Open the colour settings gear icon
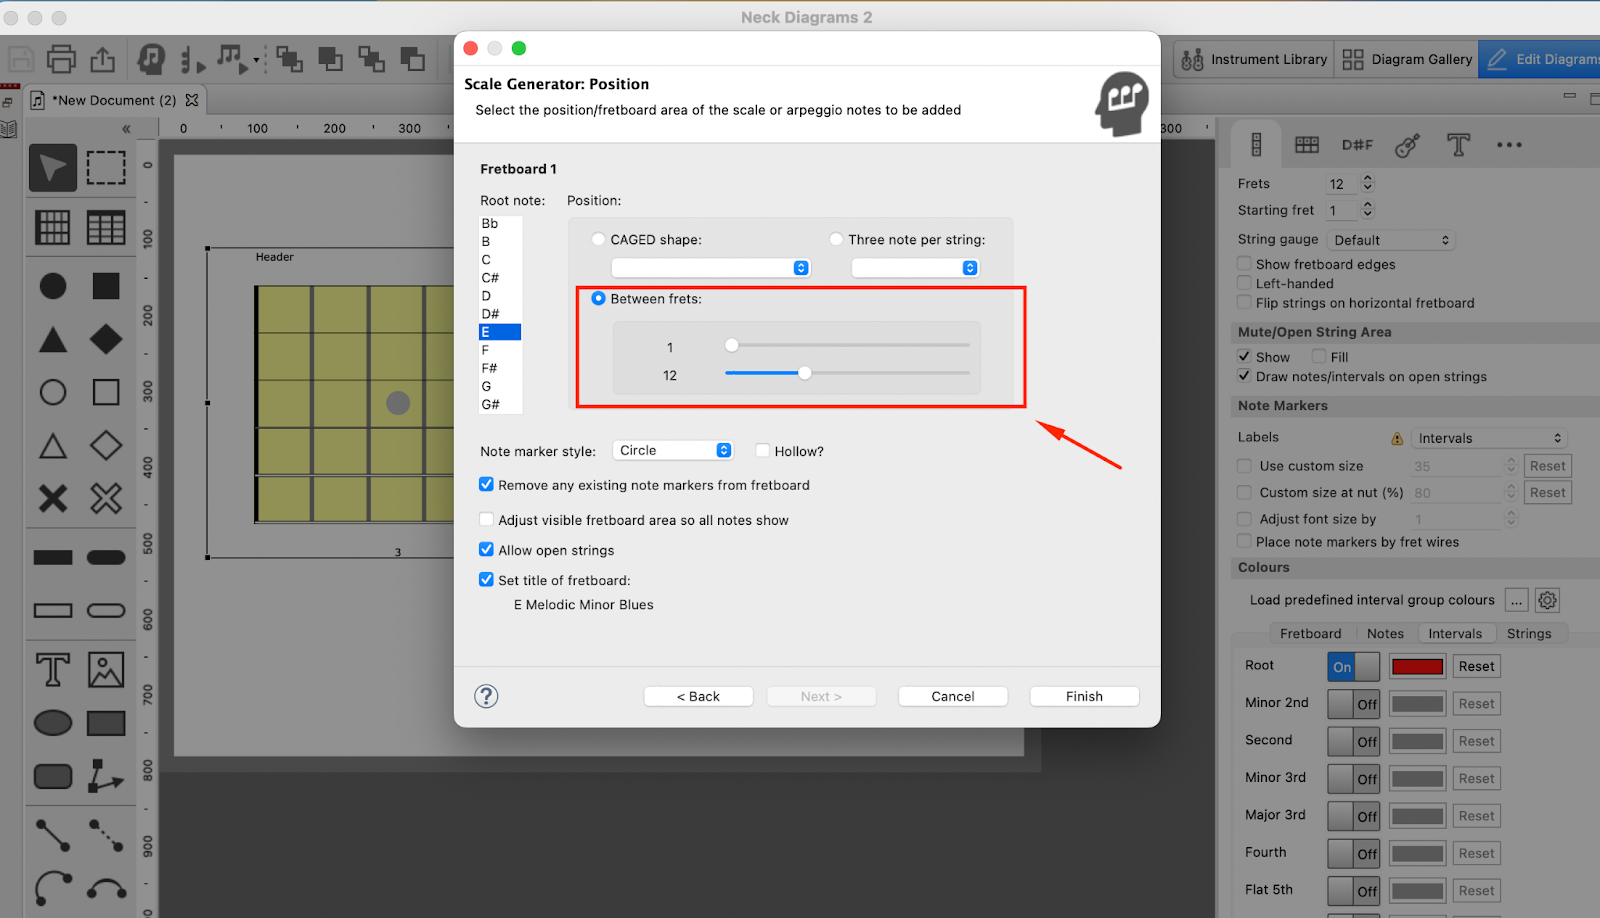Image resolution: width=1600 pixels, height=918 pixels. coord(1548,600)
